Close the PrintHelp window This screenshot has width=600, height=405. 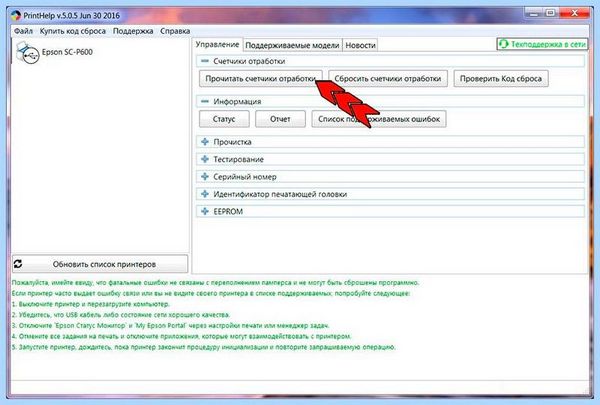574,14
